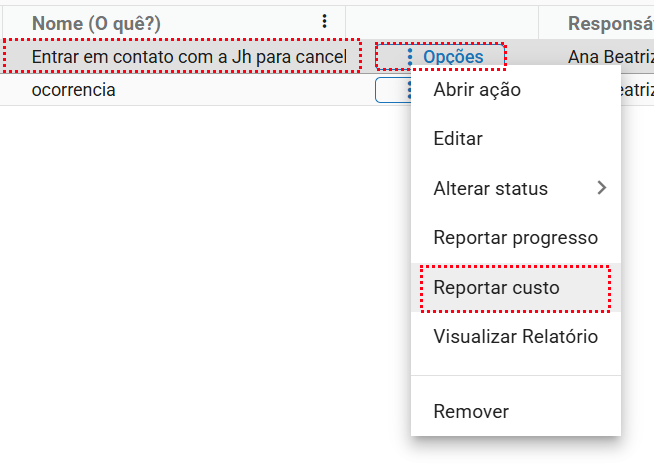Open Visualizar Relatório from the menu
Image resolution: width=654 pixels, height=476 pixels.
[515, 337]
